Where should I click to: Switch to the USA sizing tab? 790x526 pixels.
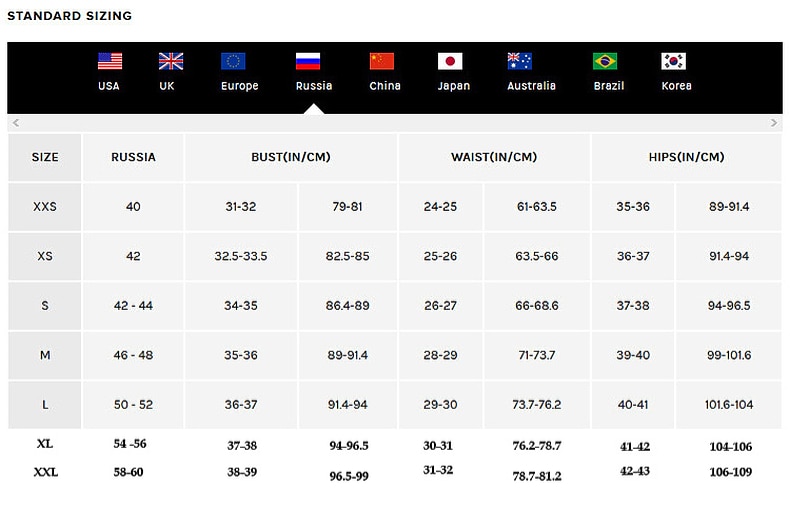coord(109,86)
